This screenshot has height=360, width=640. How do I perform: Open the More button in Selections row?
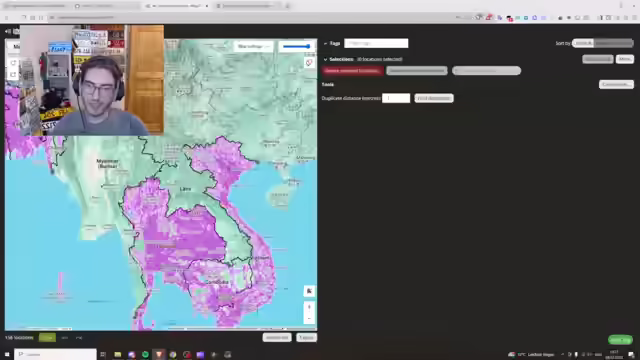click(624, 59)
